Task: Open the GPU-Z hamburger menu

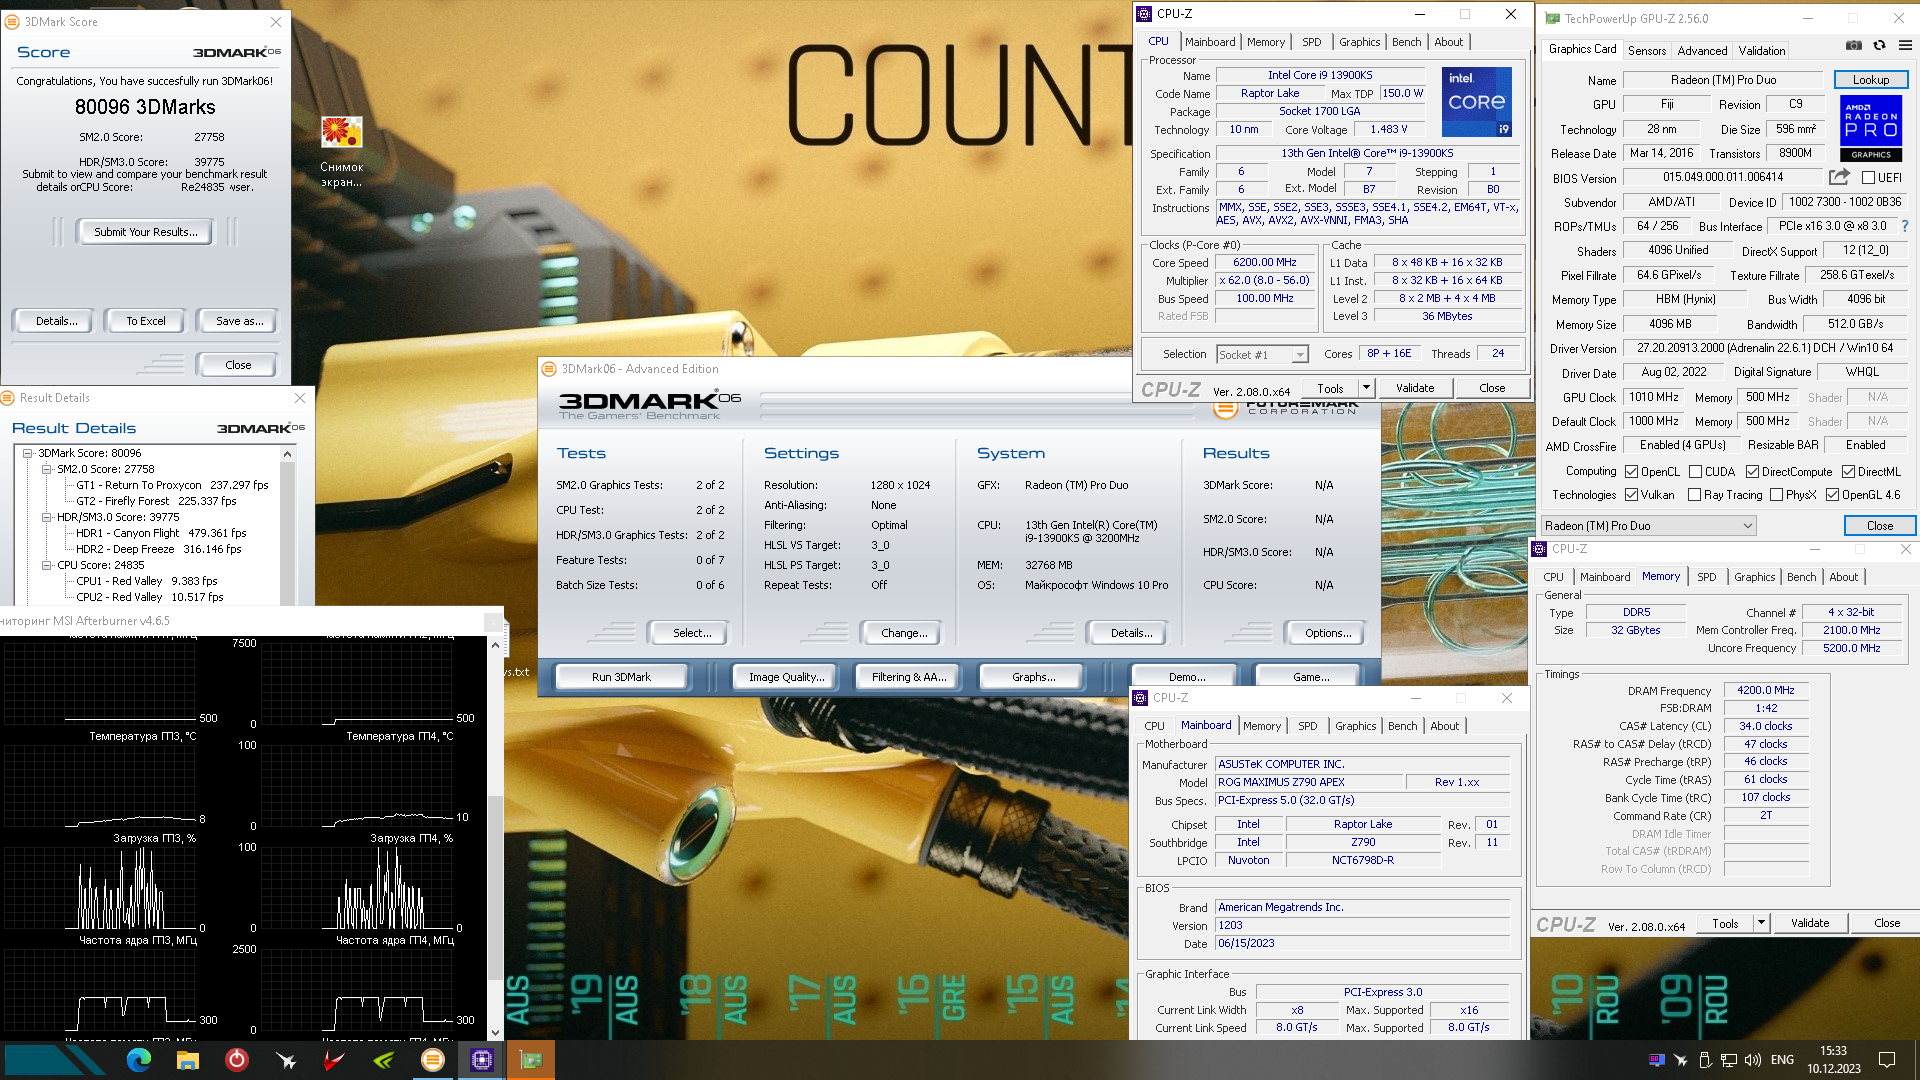Action: click(1905, 46)
